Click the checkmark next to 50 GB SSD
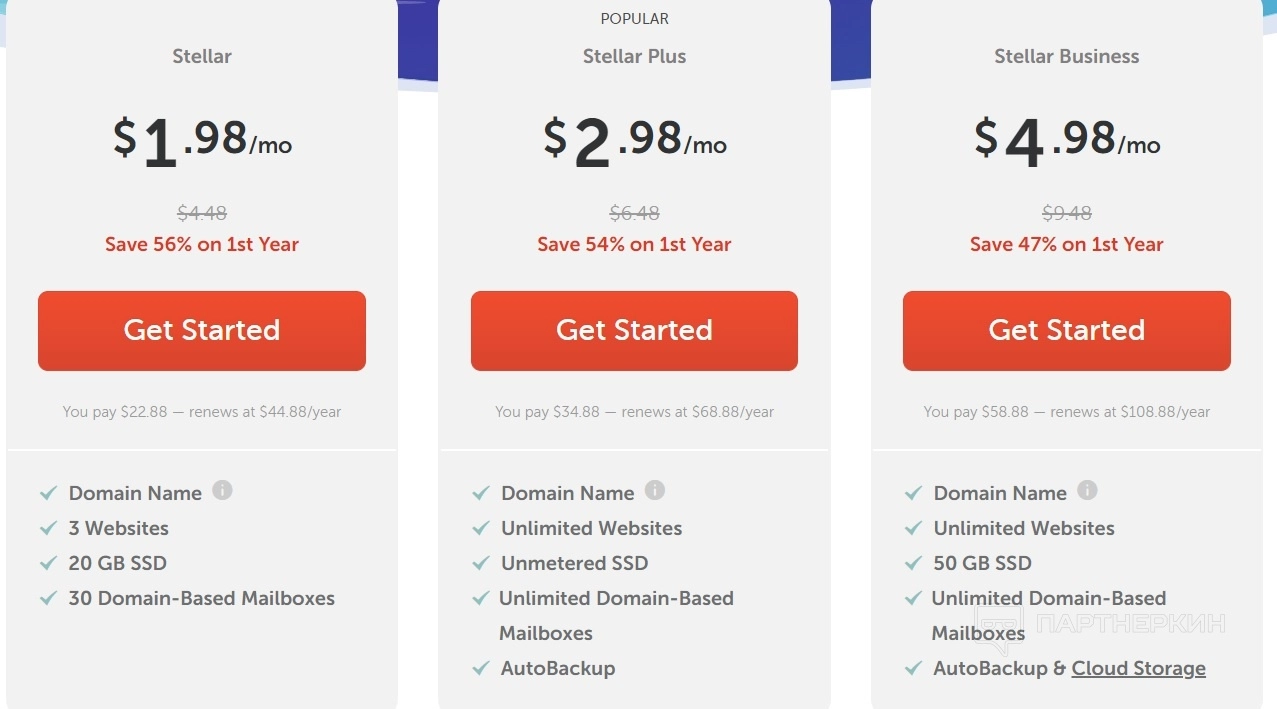Viewport: 1277px width, 709px height. (x=913, y=563)
